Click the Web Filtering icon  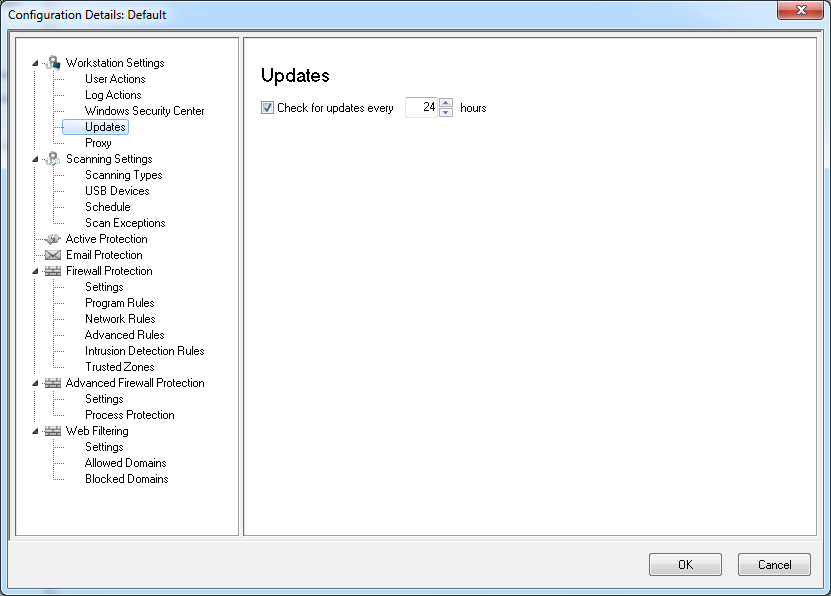[53, 431]
